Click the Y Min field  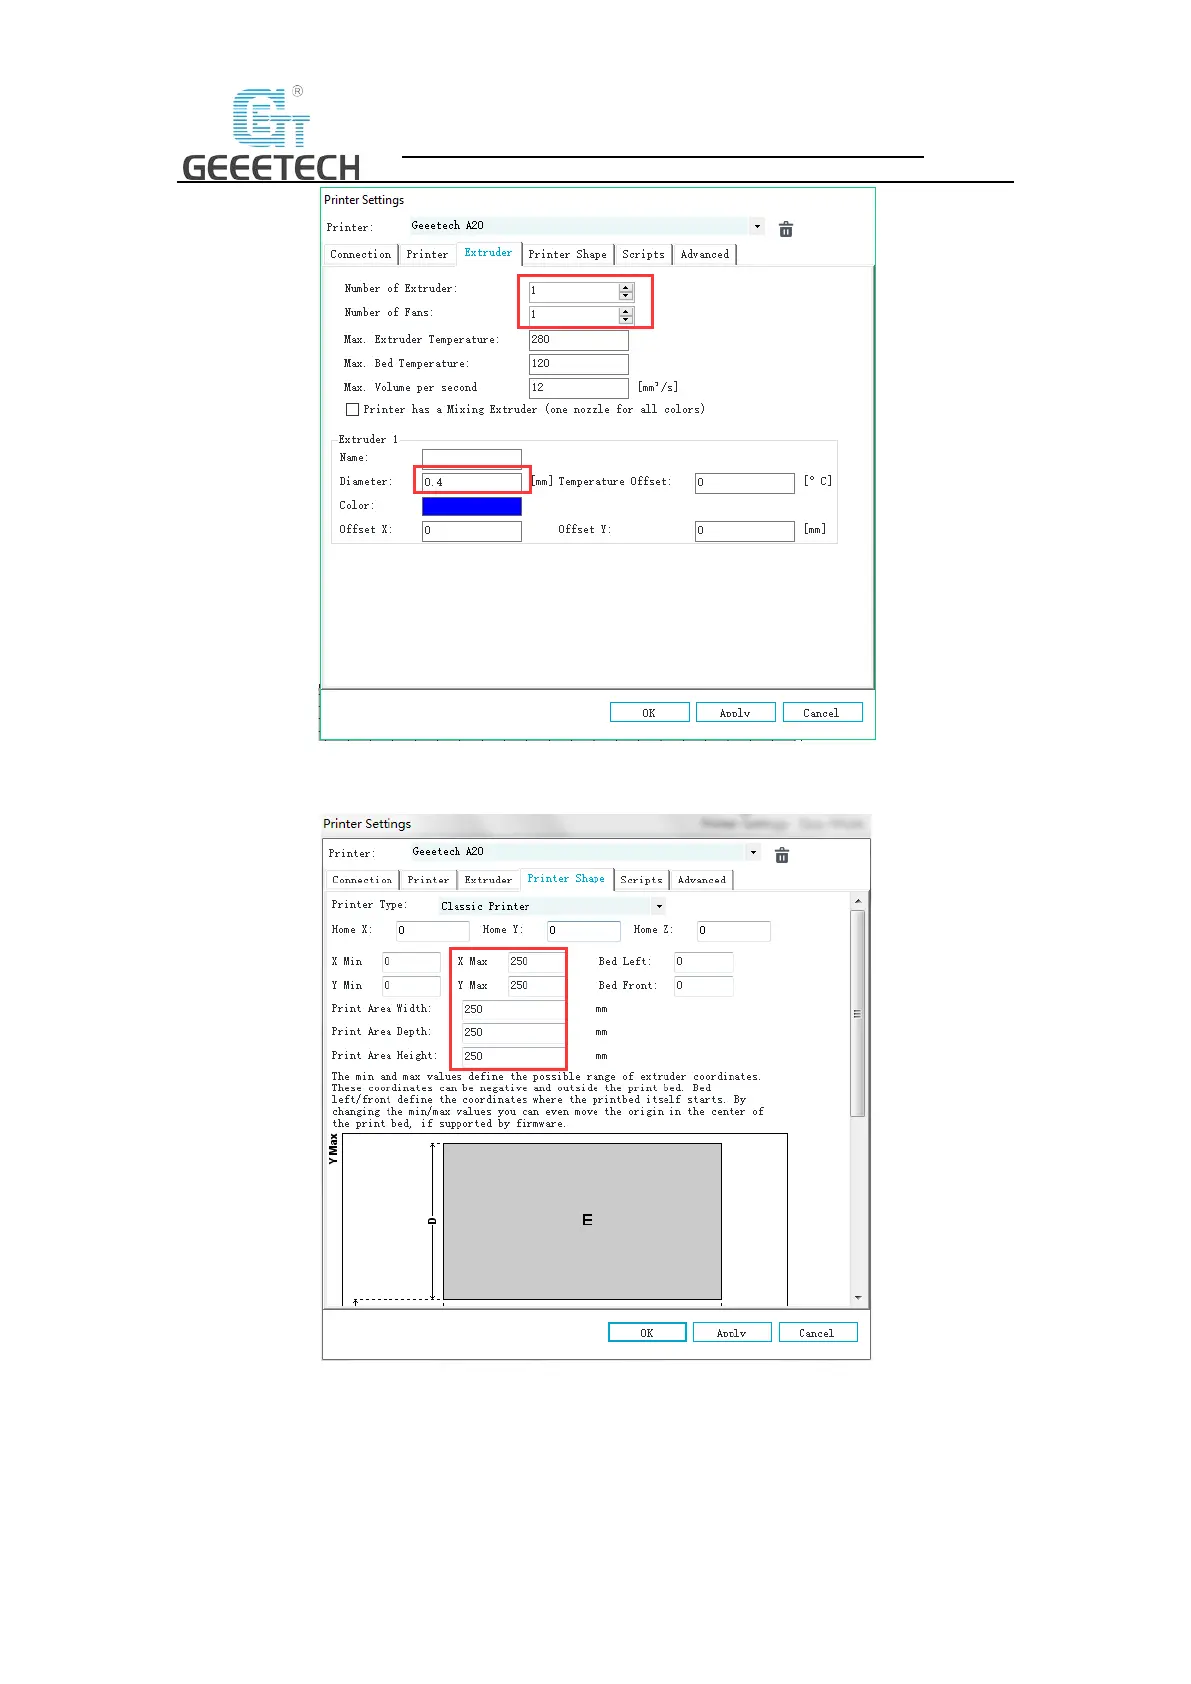pos(411,986)
